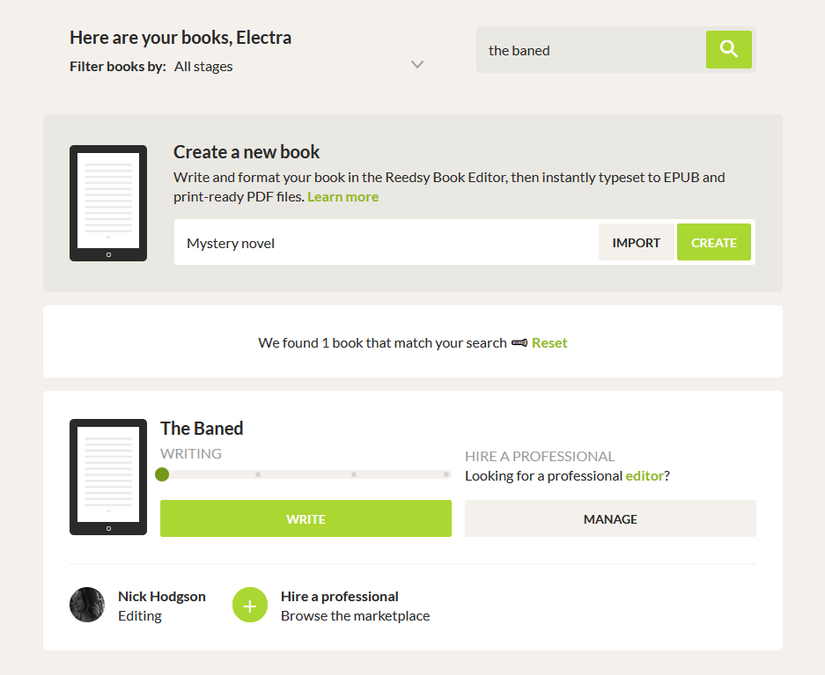Screen dimensions: 825x675
Task: Open the All stages filter dropdown
Action: (203, 66)
